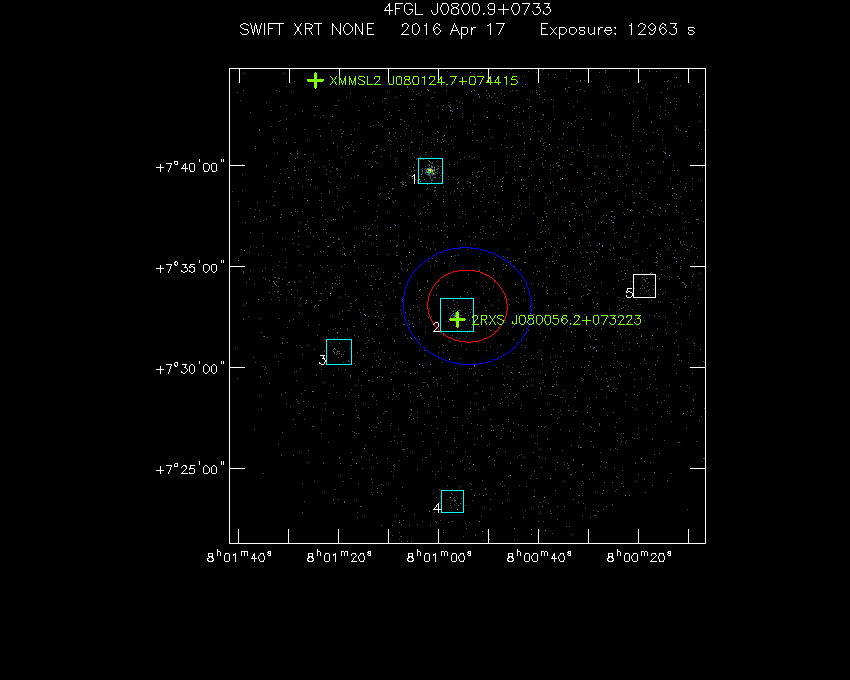Click the Exposure: 12963 s text
Viewport: 850px width, 680px height.
(617, 30)
